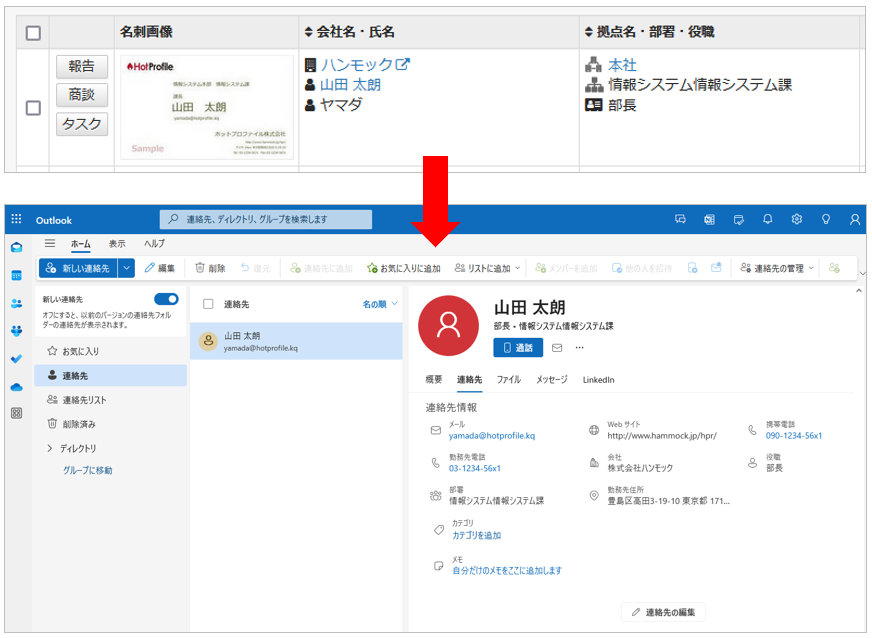Expand toolbar overflow chevron at right edge
The width and height of the screenshot is (872, 638).
click(x=863, y=273)
